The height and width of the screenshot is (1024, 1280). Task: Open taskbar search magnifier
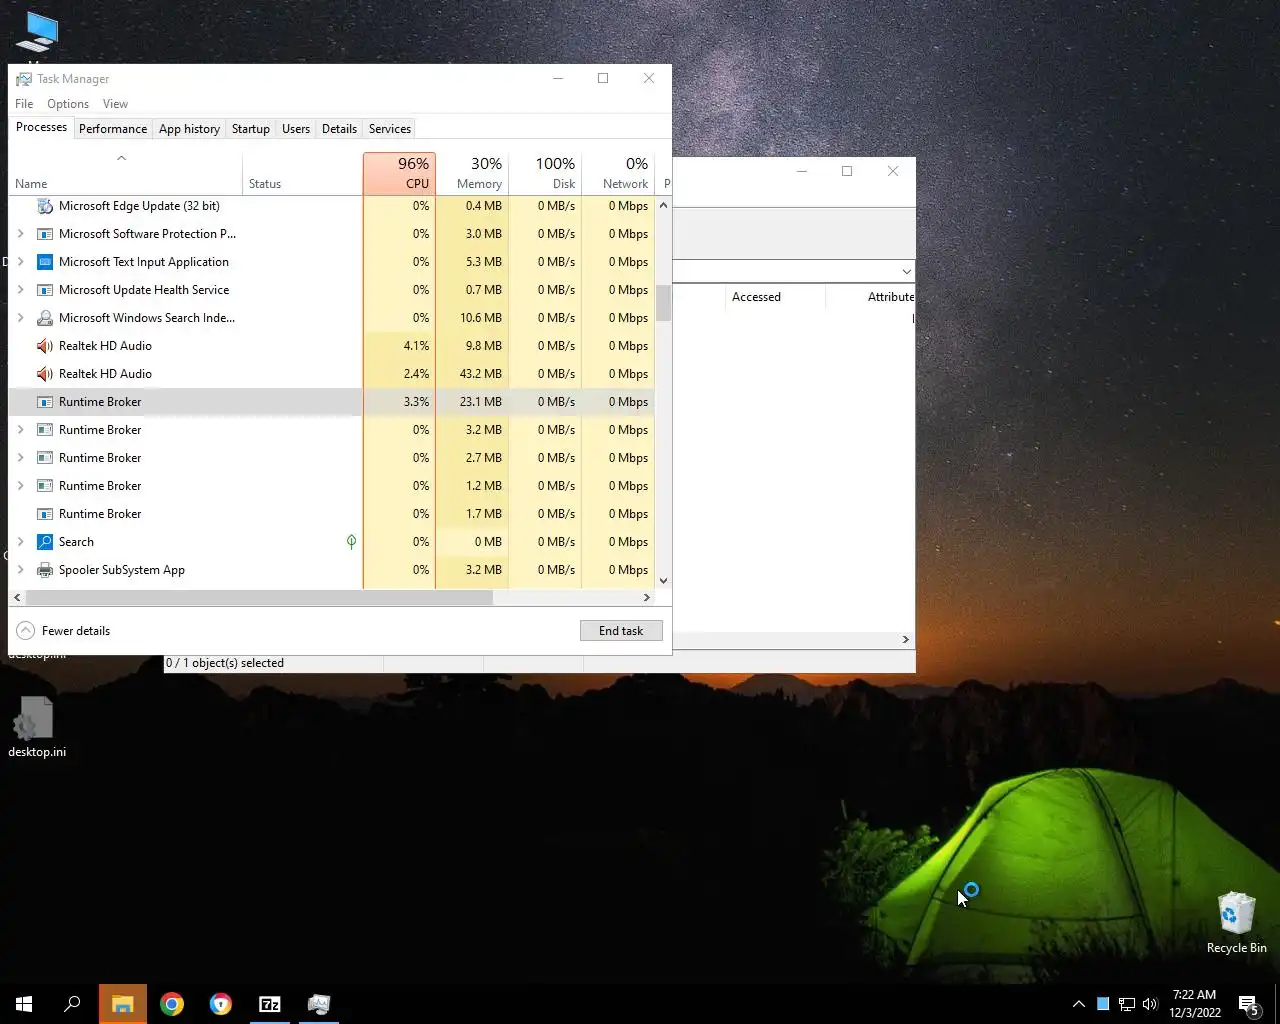tap(72, 1004)
